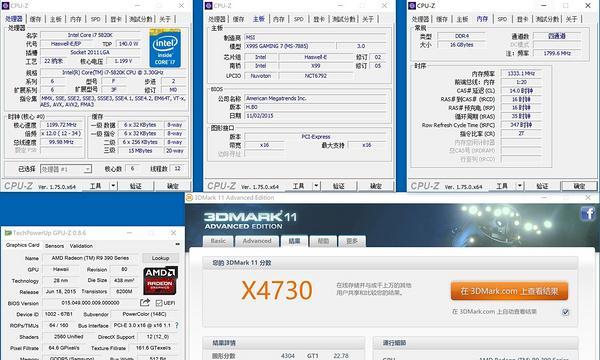Screen dimensions: 600x360
Task: Expand 工具 arrow in middle CPU-Z window
Action: click(x=316, y=186)
